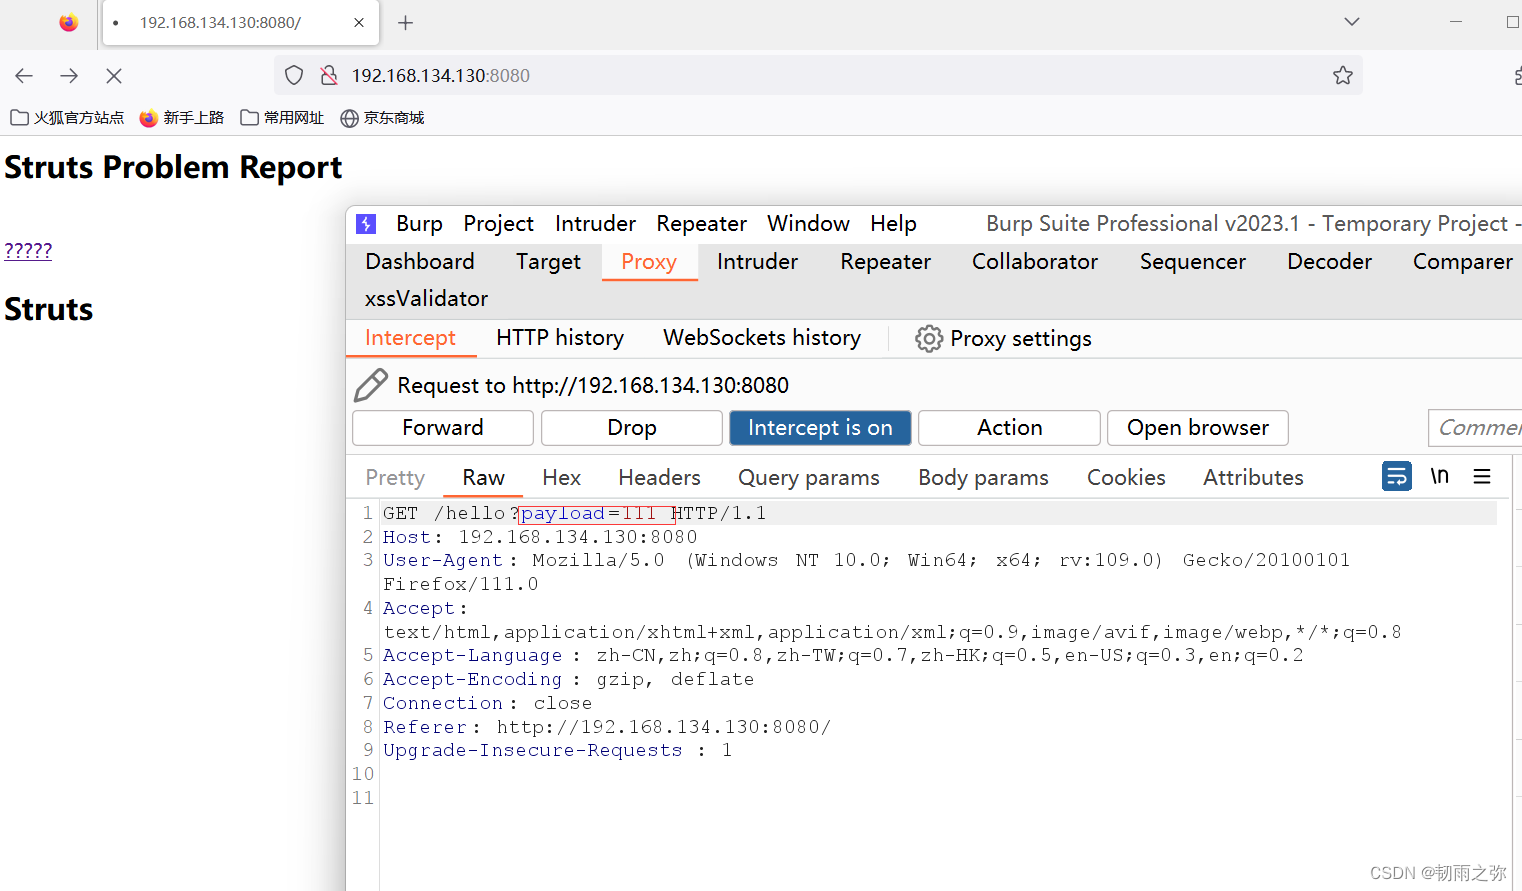Open the Help menu
Screen dimensions: 1522x891
click(x=893, y=223)
